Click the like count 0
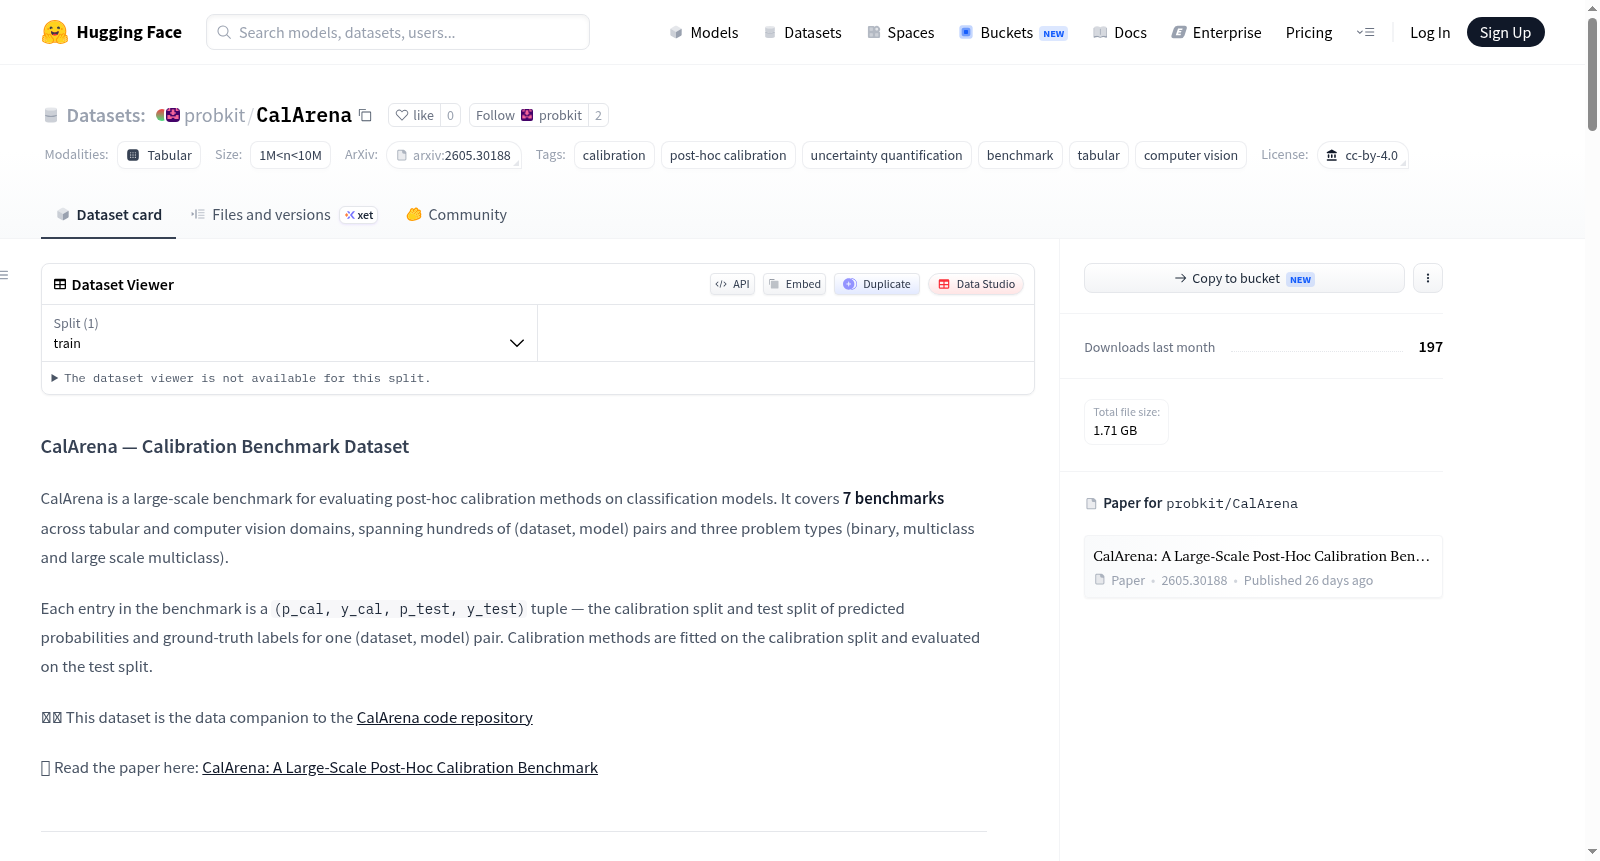 [451, 115]
